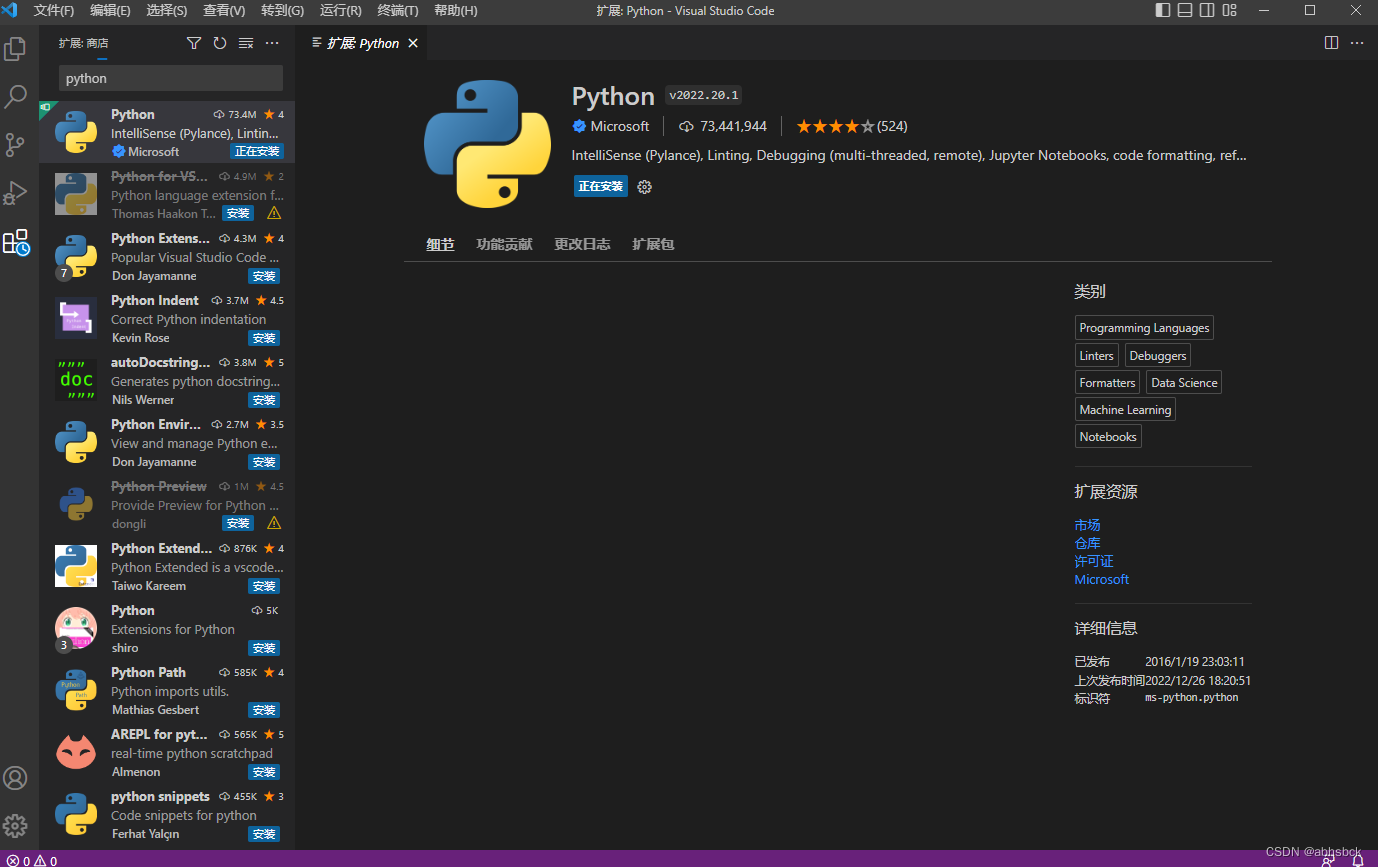Install the Python Extension Pack
Screen dimensions: 1378x867
(264, 276)
